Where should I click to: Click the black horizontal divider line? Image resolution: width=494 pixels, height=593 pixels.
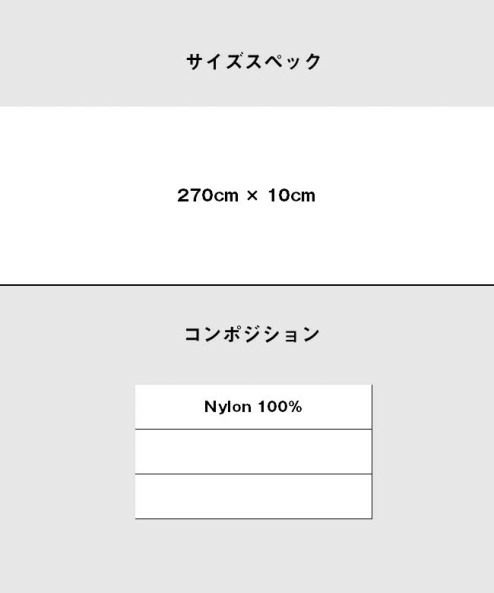point(247,285)
